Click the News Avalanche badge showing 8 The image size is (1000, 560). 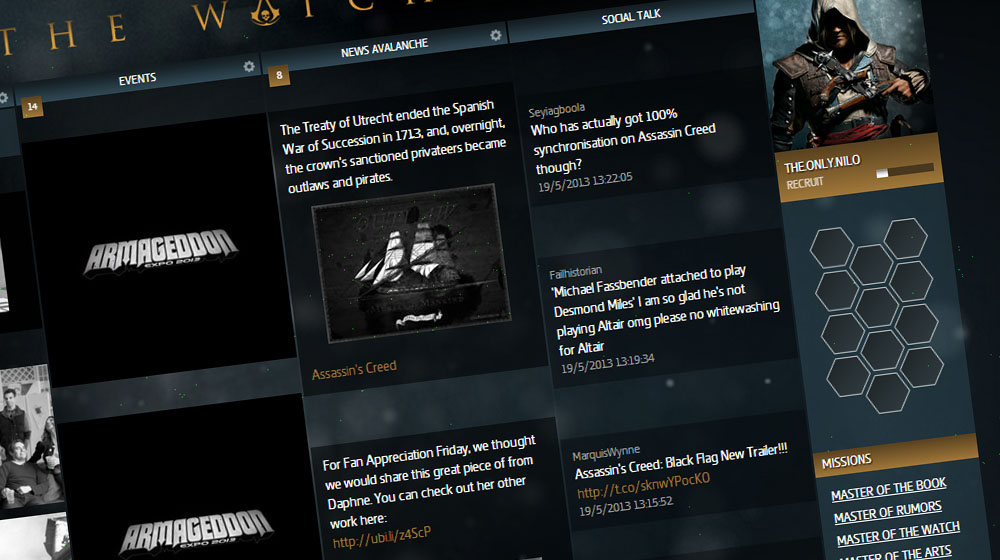tap(279, 76)
